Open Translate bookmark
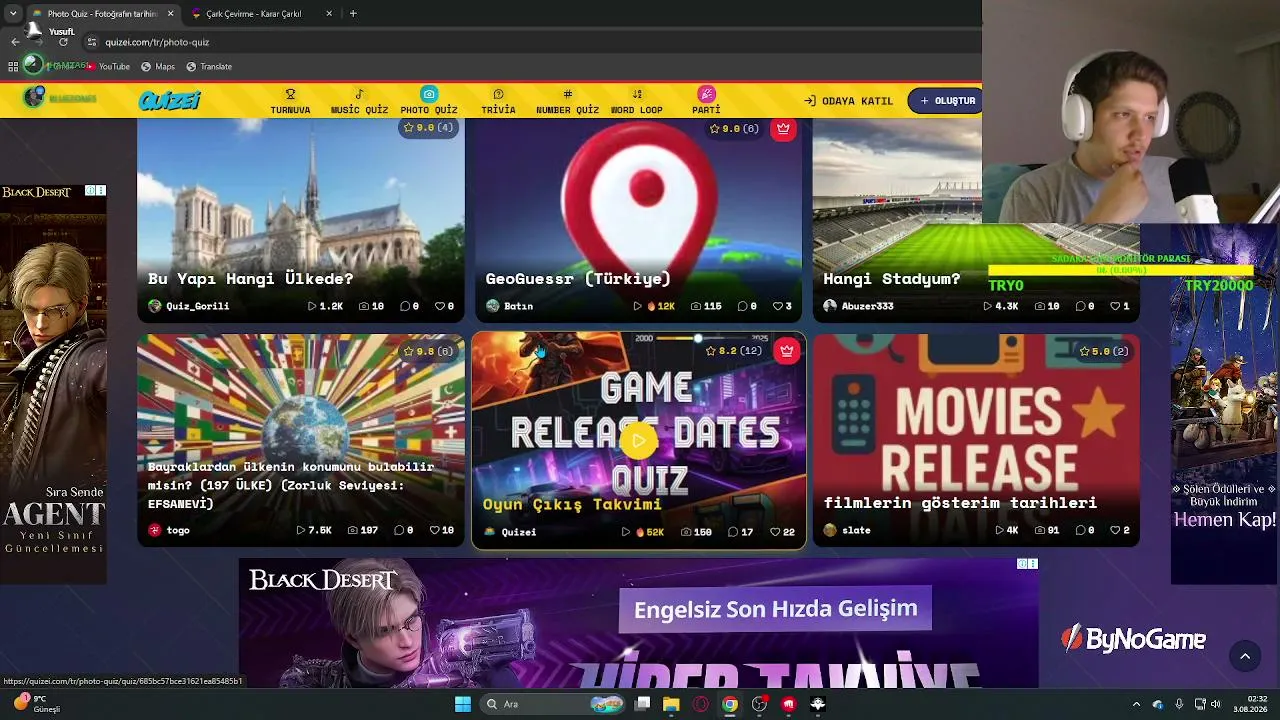 [209, 67]
